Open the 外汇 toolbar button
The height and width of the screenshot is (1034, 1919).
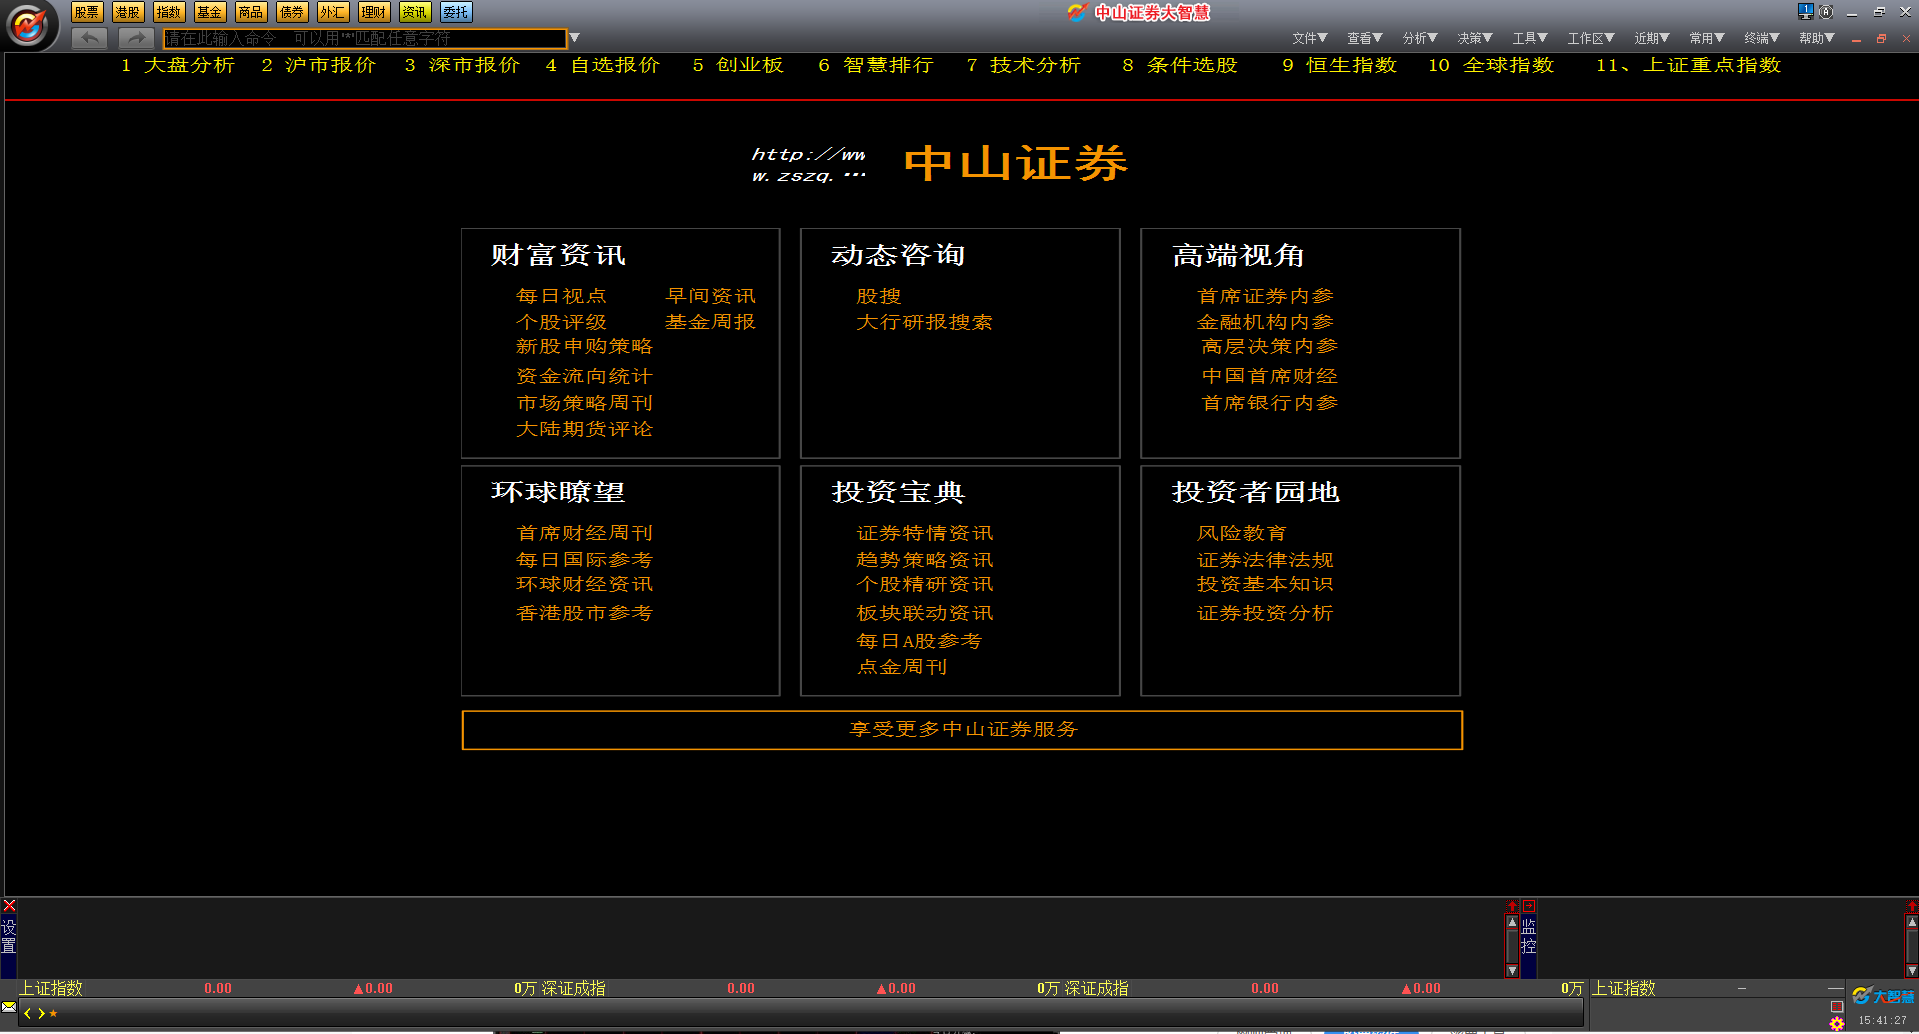pos(333,12)
